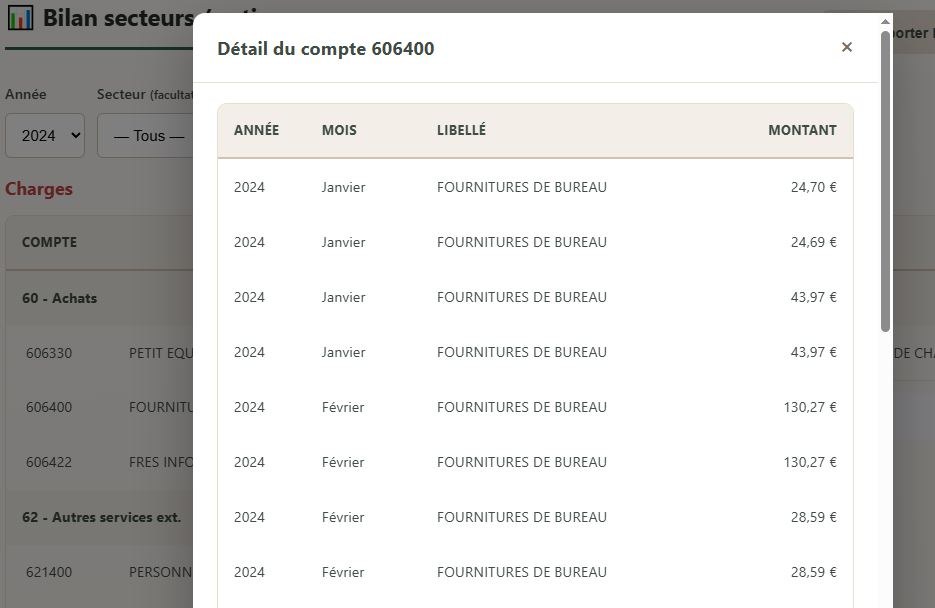Close the account 606400 detail dialog
This screenshot has height=608, width=935.
(x=847, y=47)
